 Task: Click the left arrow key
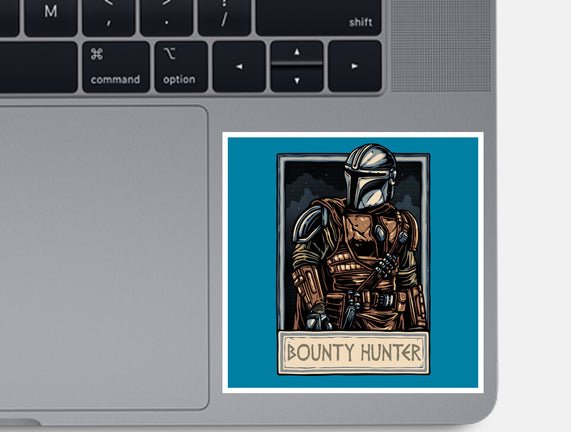(239, 67)
